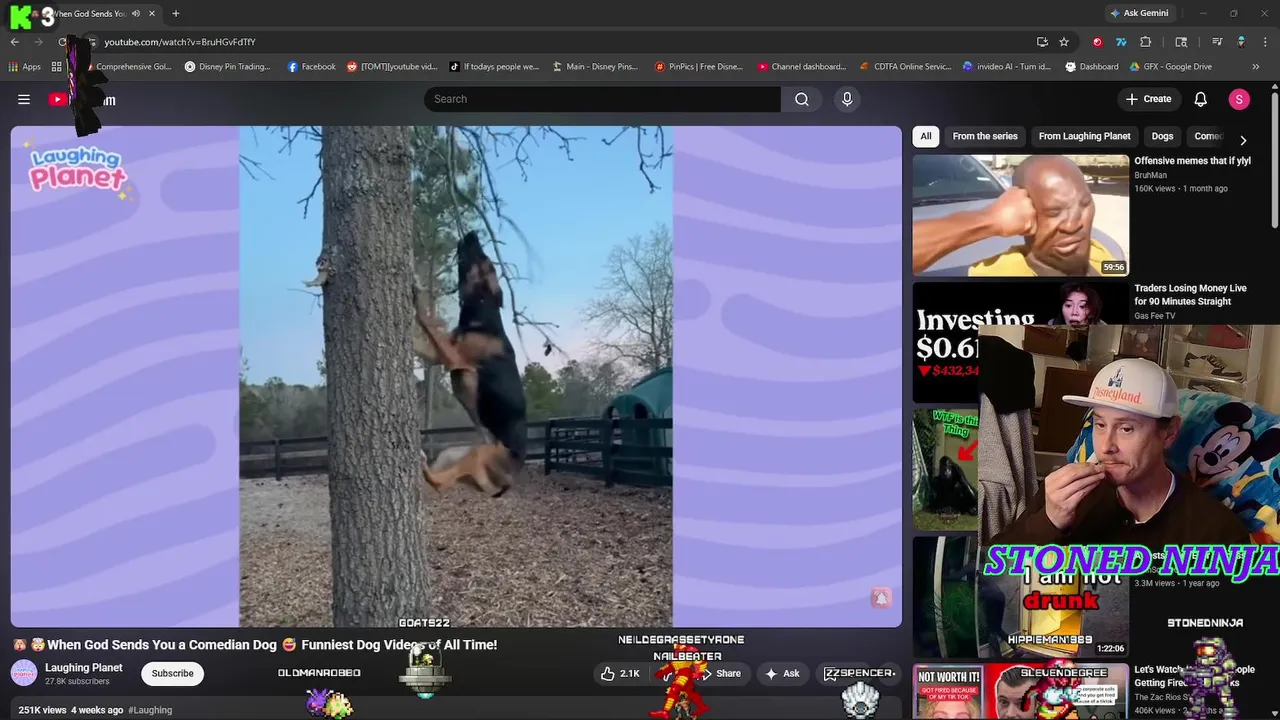The height and width of the screenshot is (720, 1280).
Task: Select the All filter chip
Action: tap(926, 136)
